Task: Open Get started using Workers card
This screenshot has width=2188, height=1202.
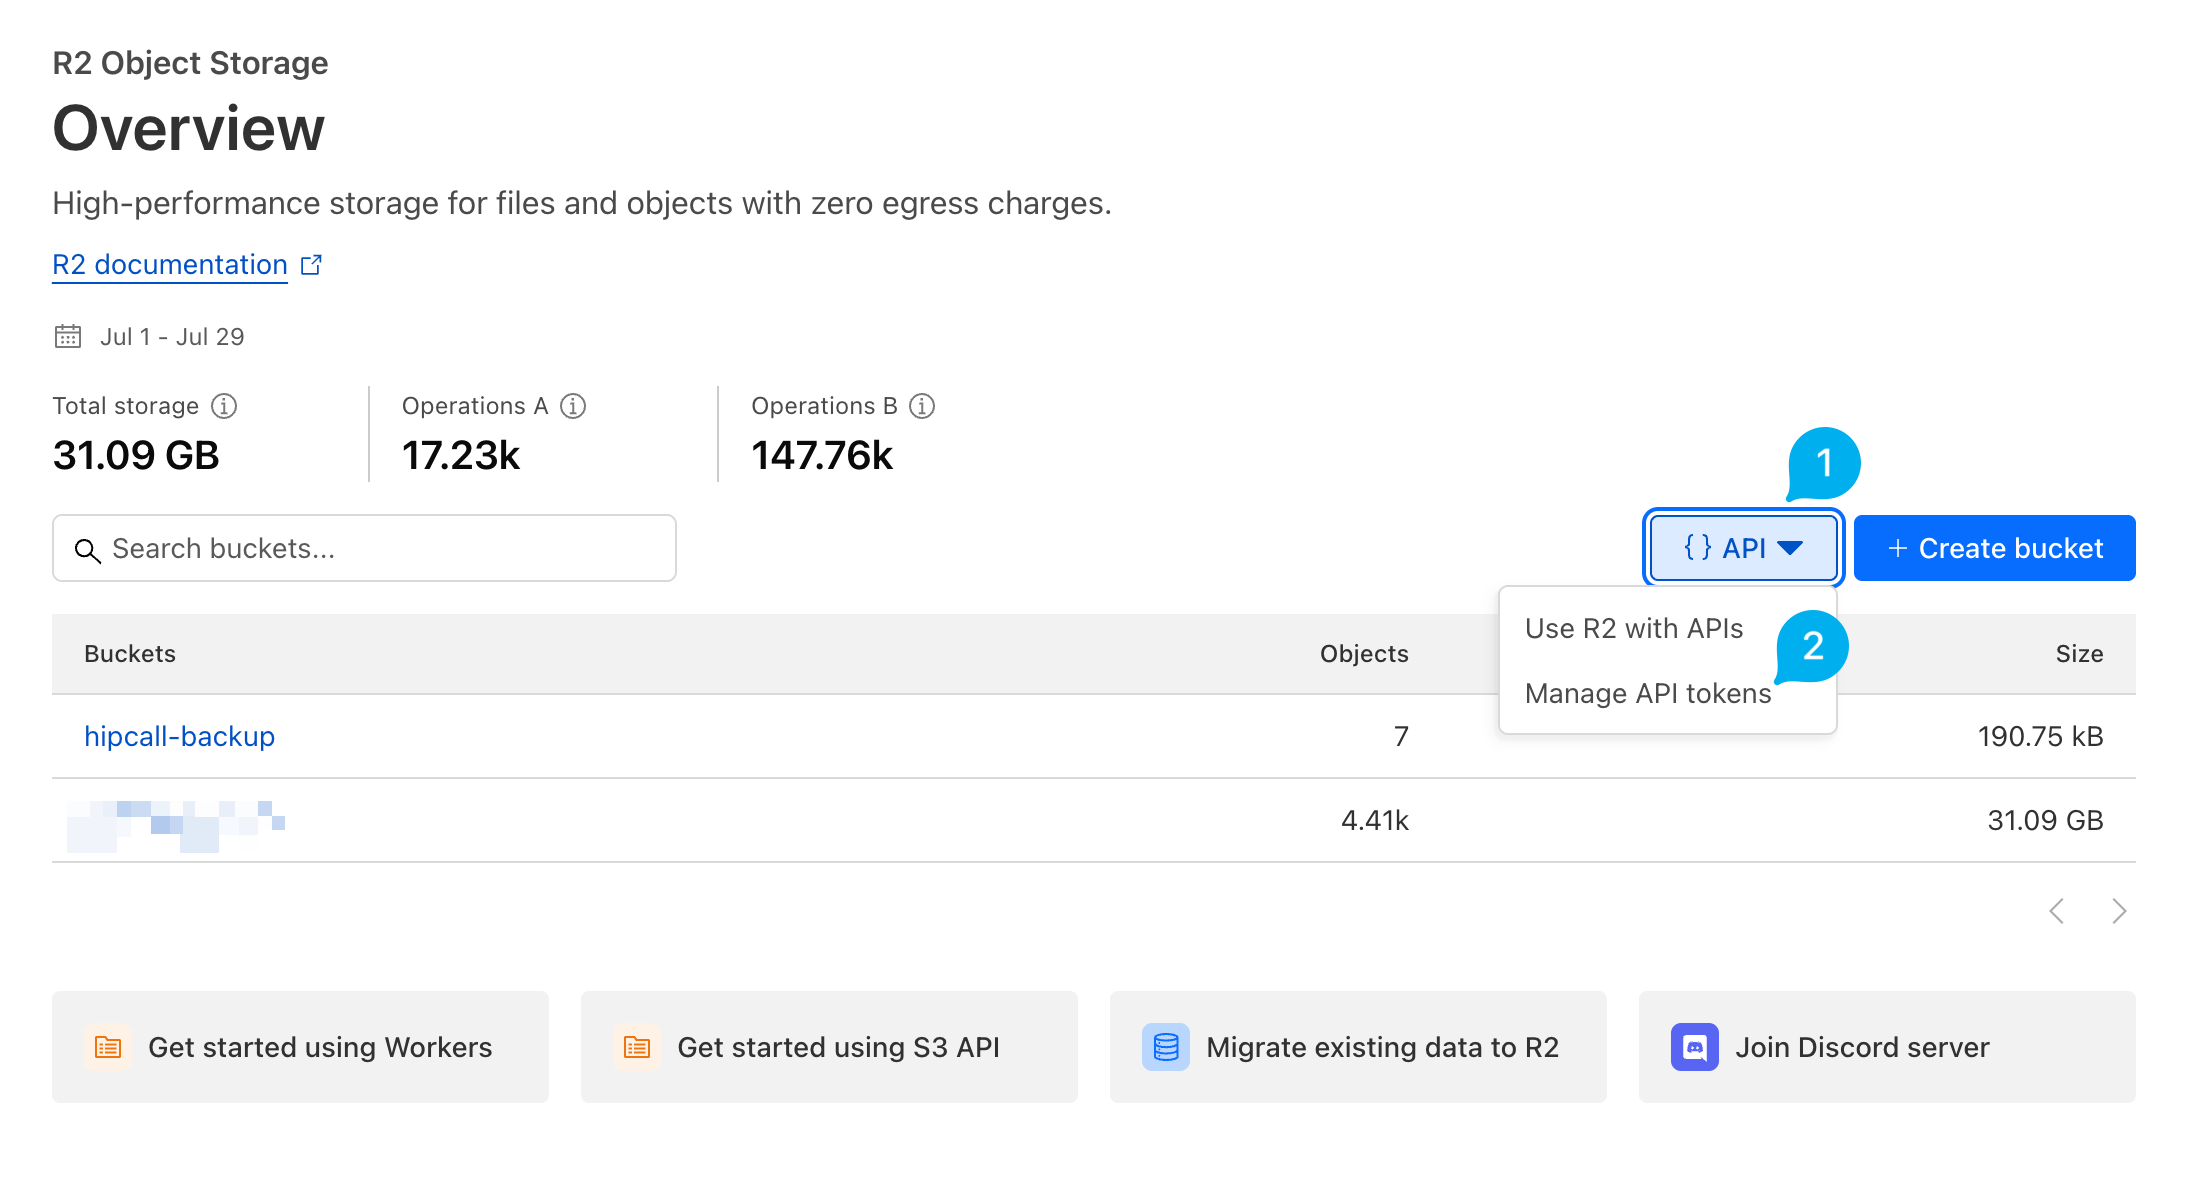Action: pos(300,1047)
